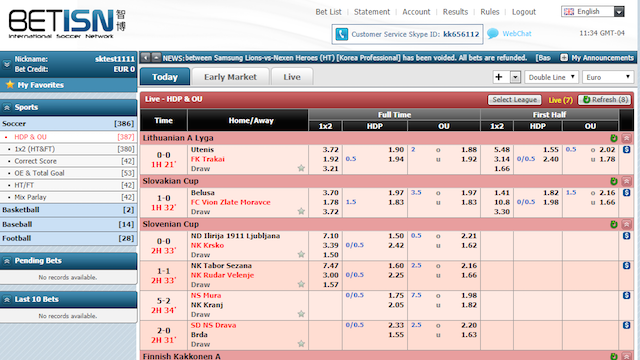Select OE & Total Goal bet type
Viewport: 640px width, 360px height.
(68, 173)
